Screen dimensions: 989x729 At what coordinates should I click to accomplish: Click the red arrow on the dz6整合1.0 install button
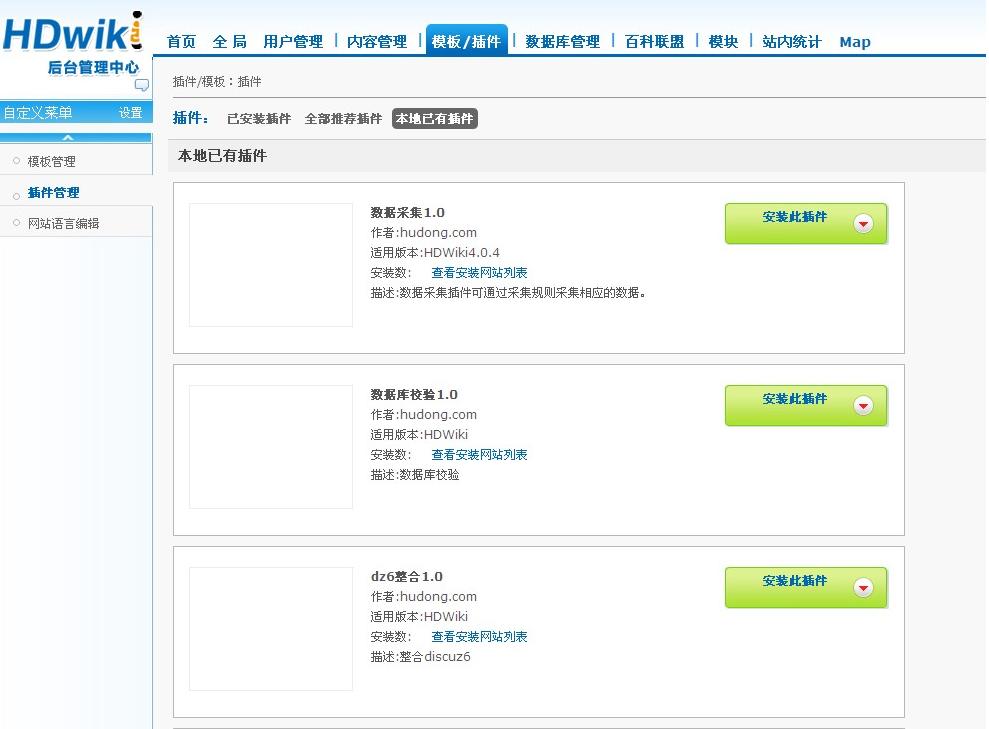(x=863, y=588)
